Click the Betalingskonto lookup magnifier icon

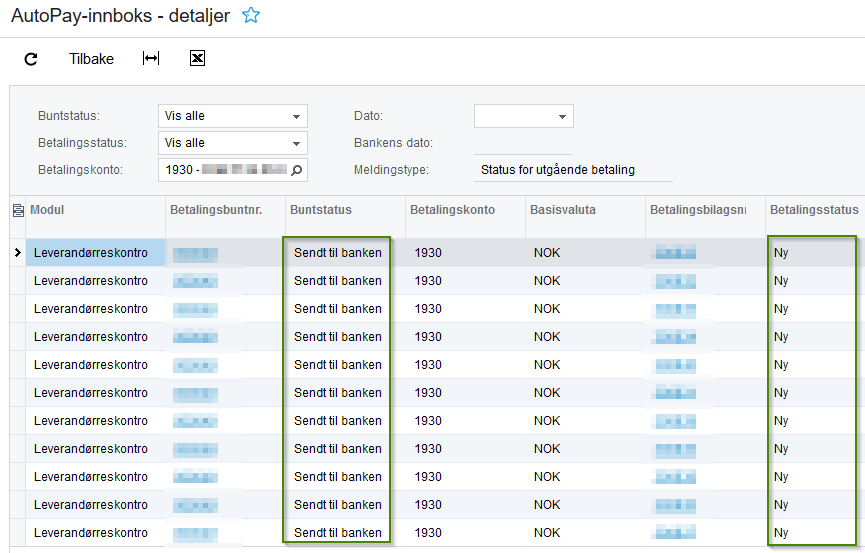click(297, 170)
